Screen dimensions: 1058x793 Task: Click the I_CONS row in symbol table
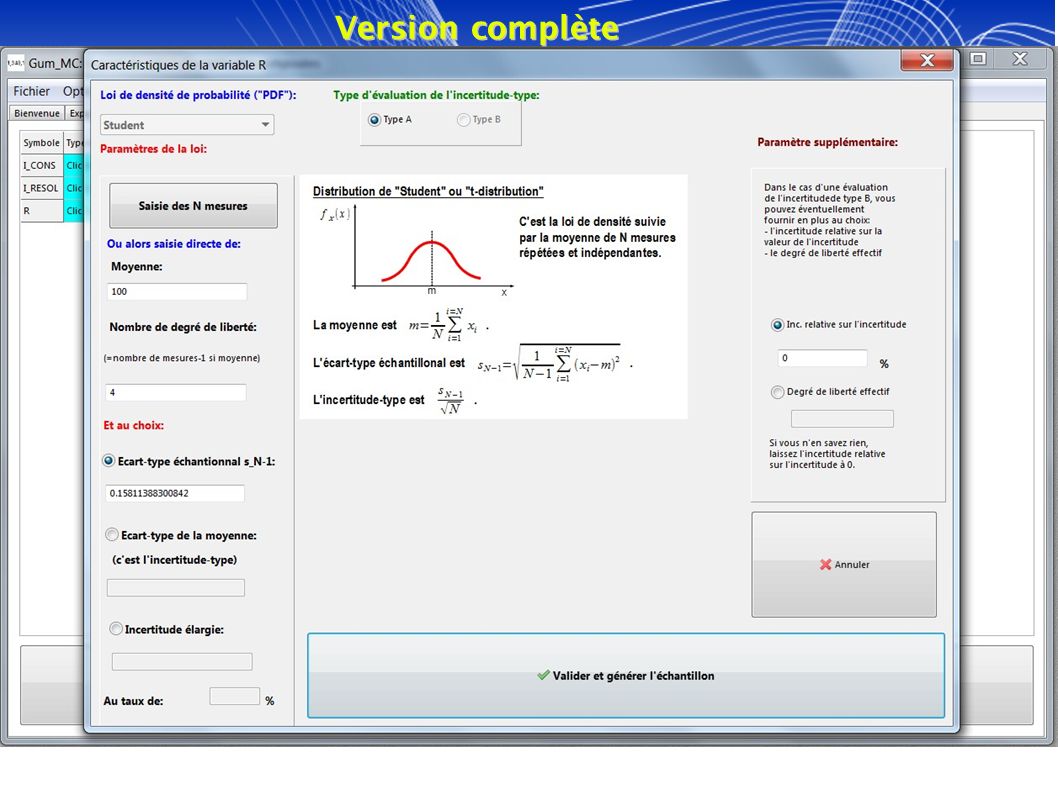[41, 165]
